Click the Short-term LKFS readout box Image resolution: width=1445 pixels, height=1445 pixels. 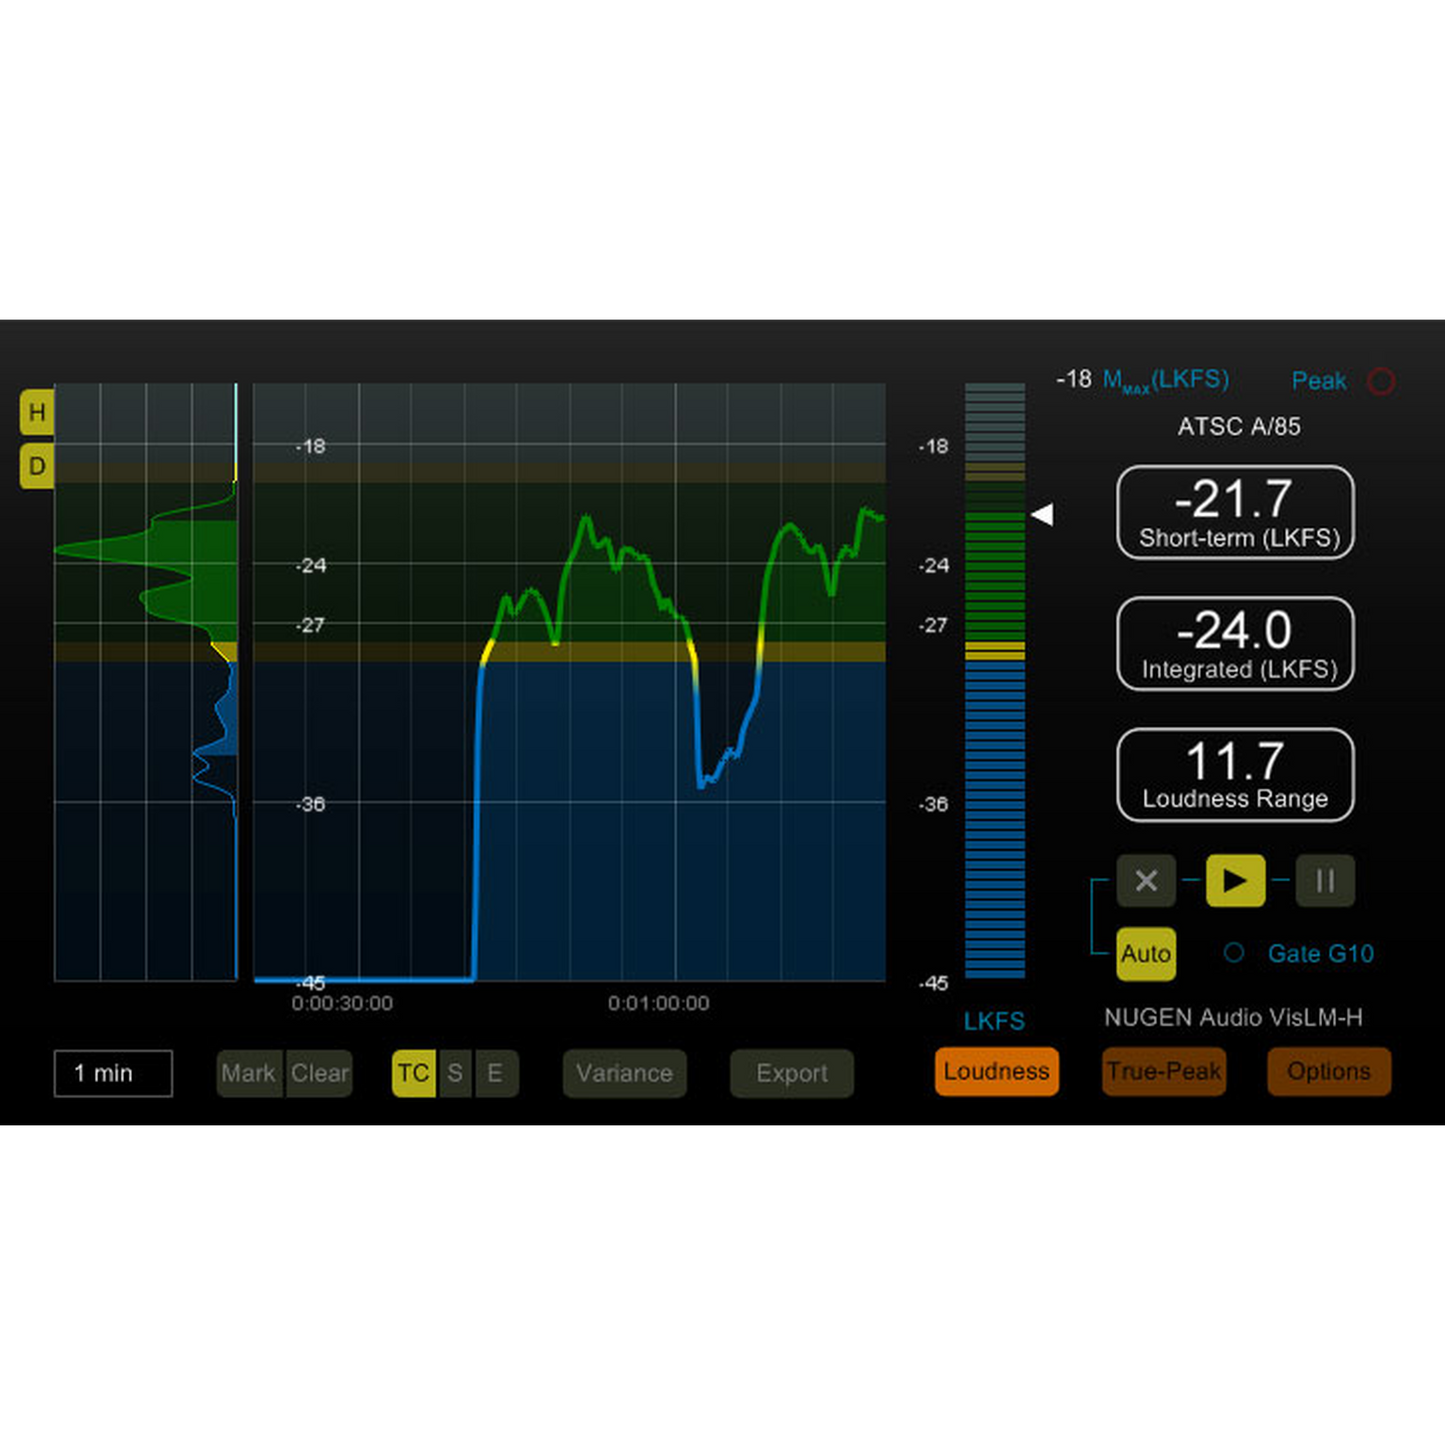point(1236,513)
